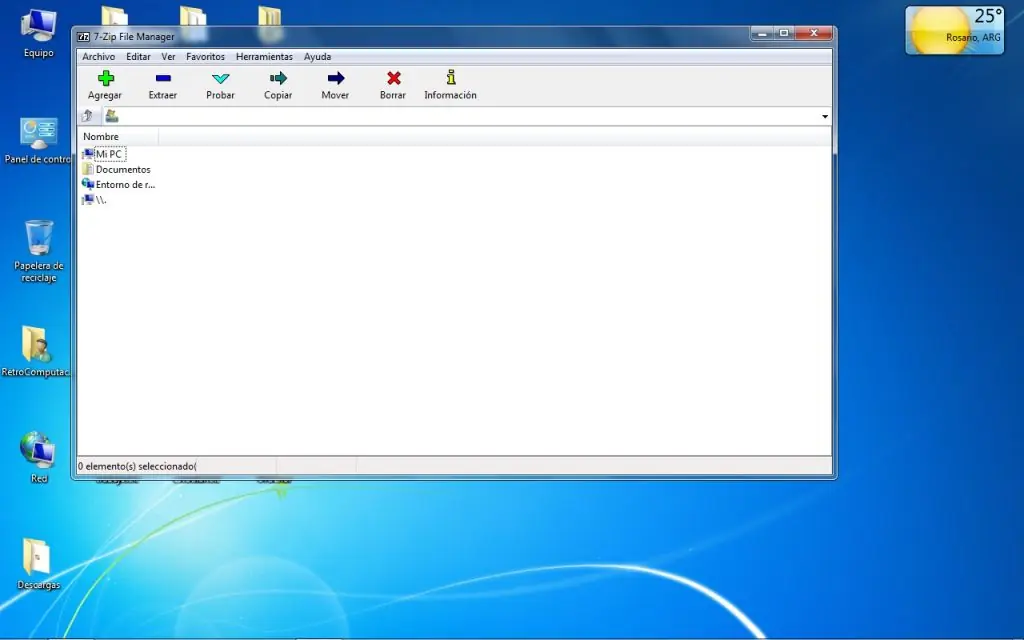Open the Herramientas menu
This screenshot has width=1024, height=640.
[x=264, y=57]
